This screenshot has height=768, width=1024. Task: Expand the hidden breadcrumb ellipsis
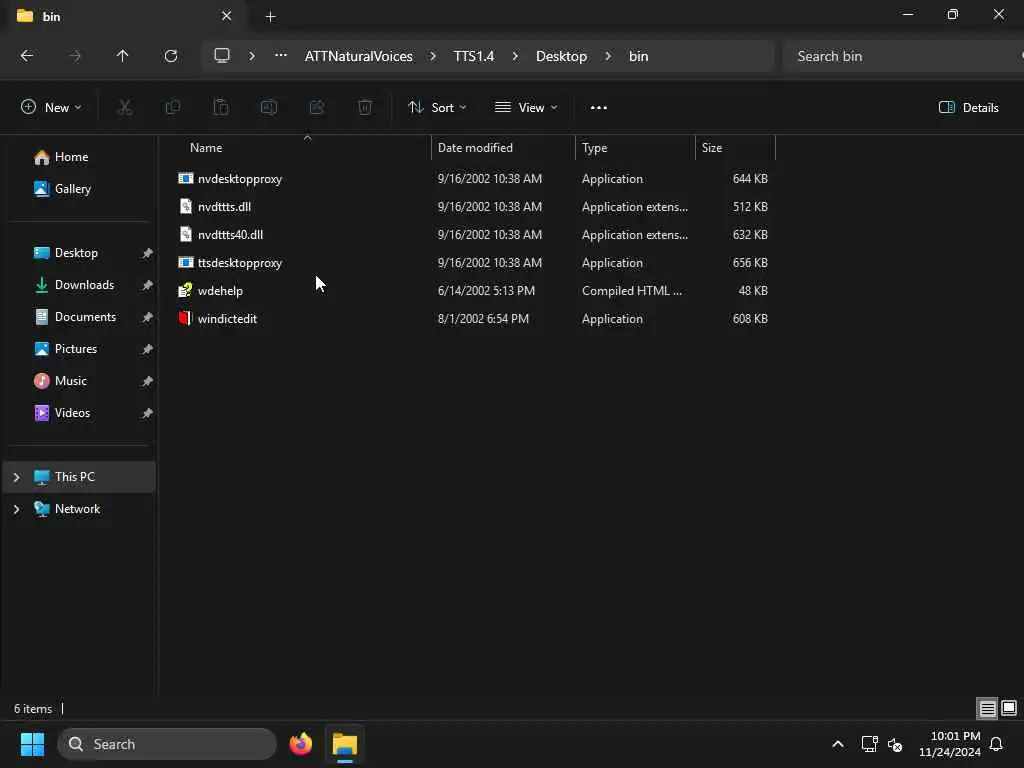(x=281, y=56)
